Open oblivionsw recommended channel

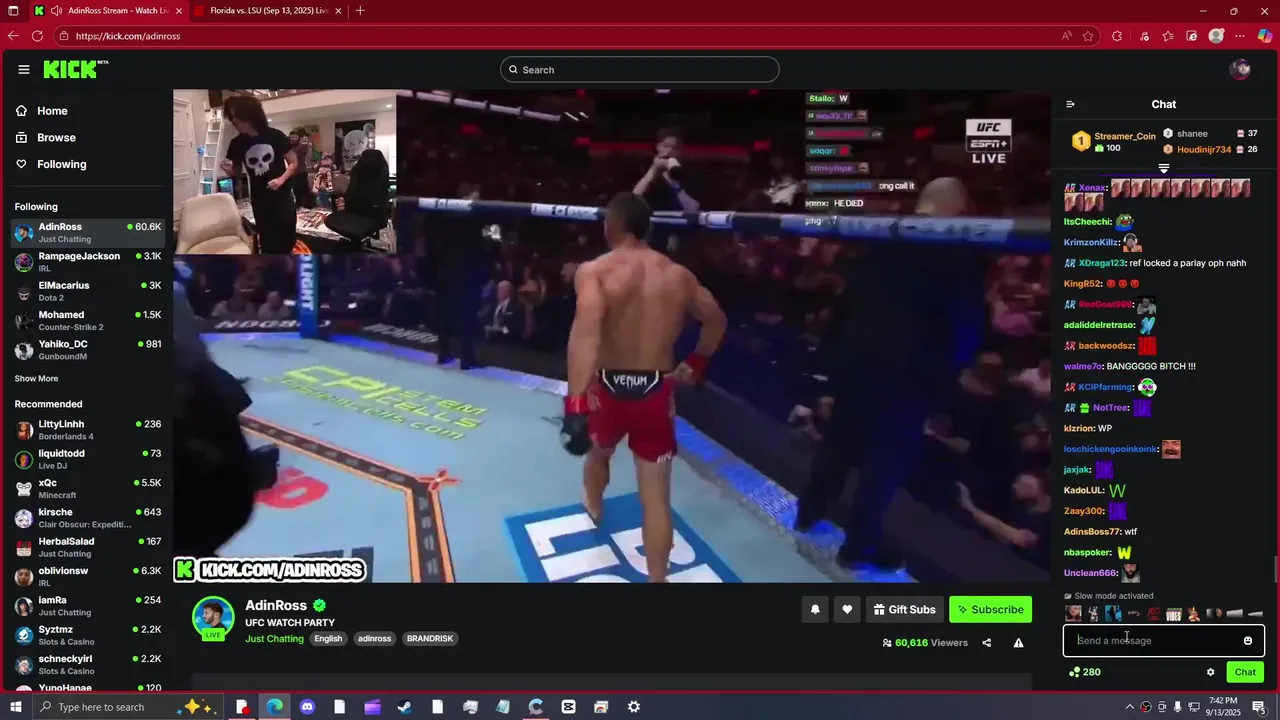click(88, 577)
